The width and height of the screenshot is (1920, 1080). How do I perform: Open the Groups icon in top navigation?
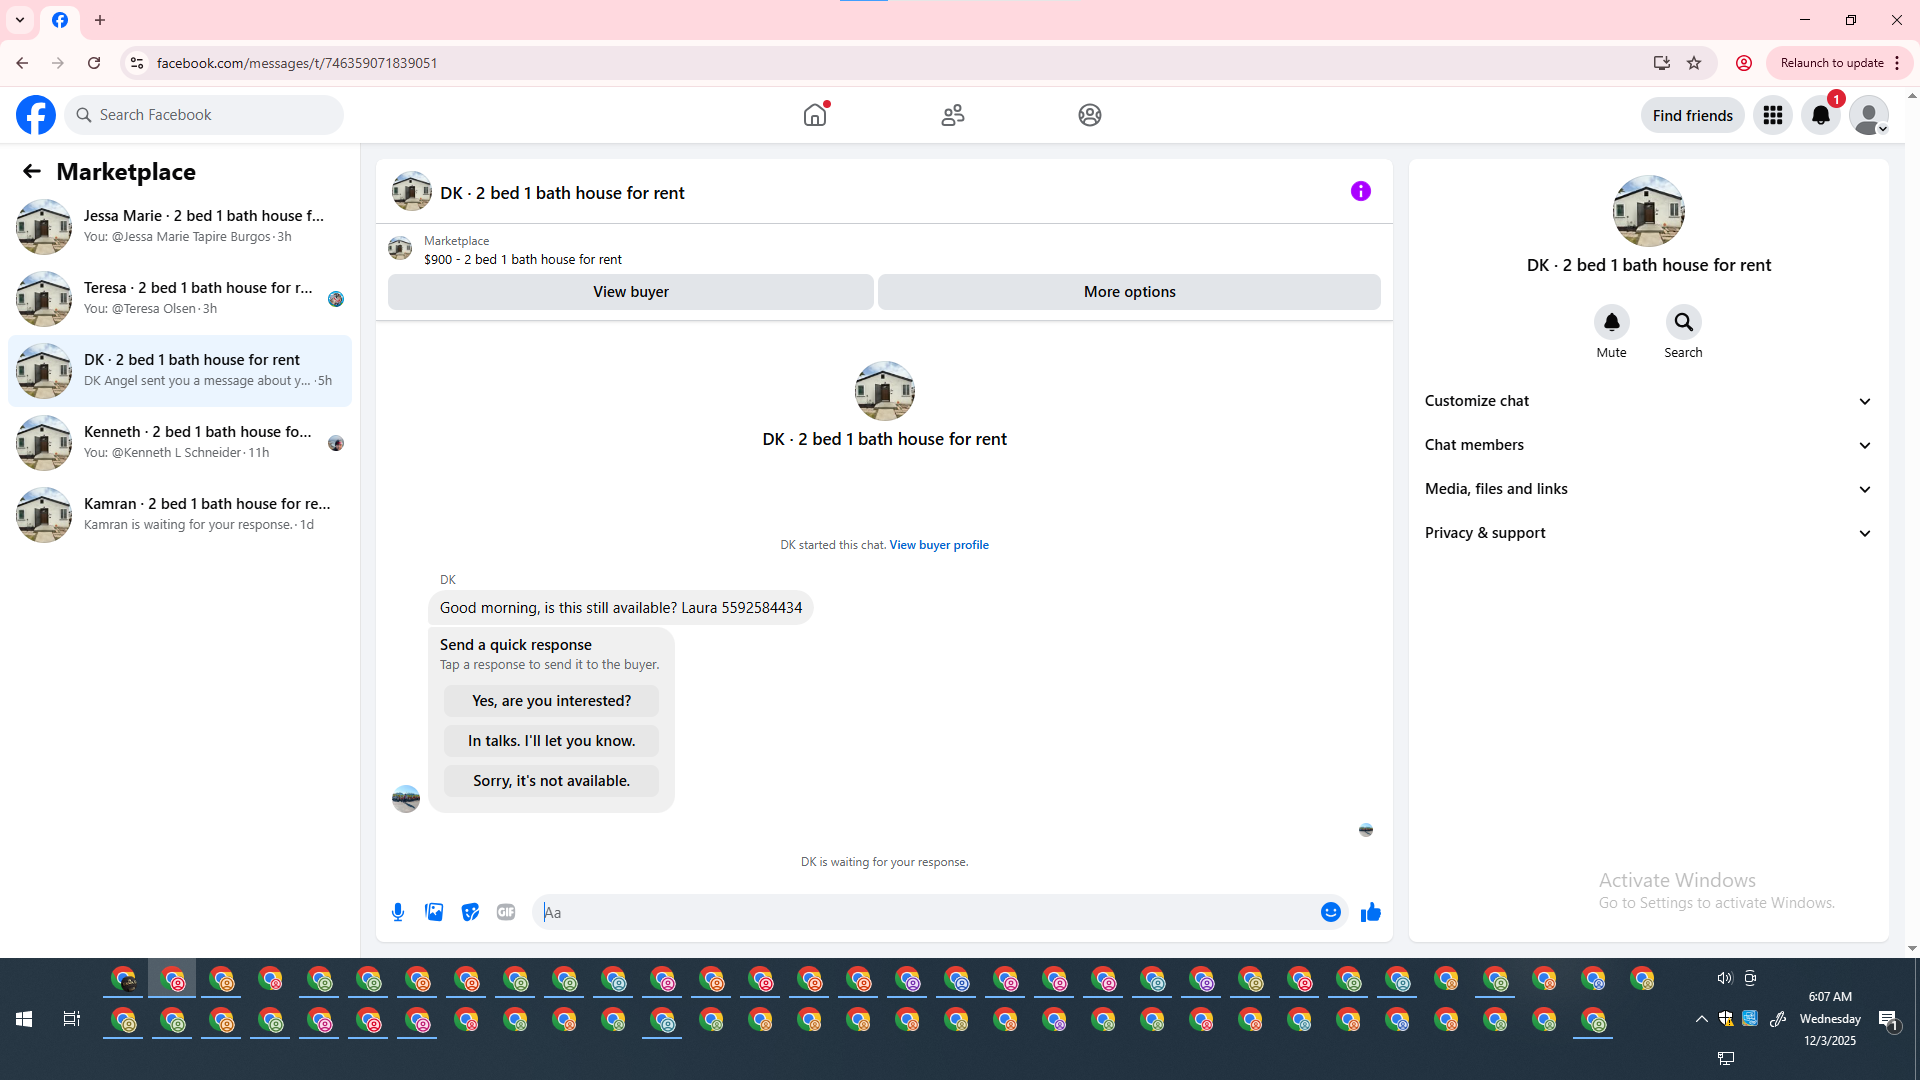pos(1090,115)
